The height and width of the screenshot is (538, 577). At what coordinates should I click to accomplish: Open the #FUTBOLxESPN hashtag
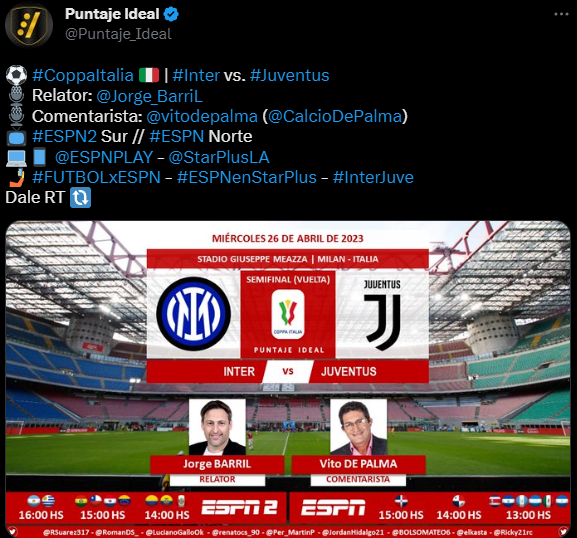pyautogui.click(x=96, y=177)
